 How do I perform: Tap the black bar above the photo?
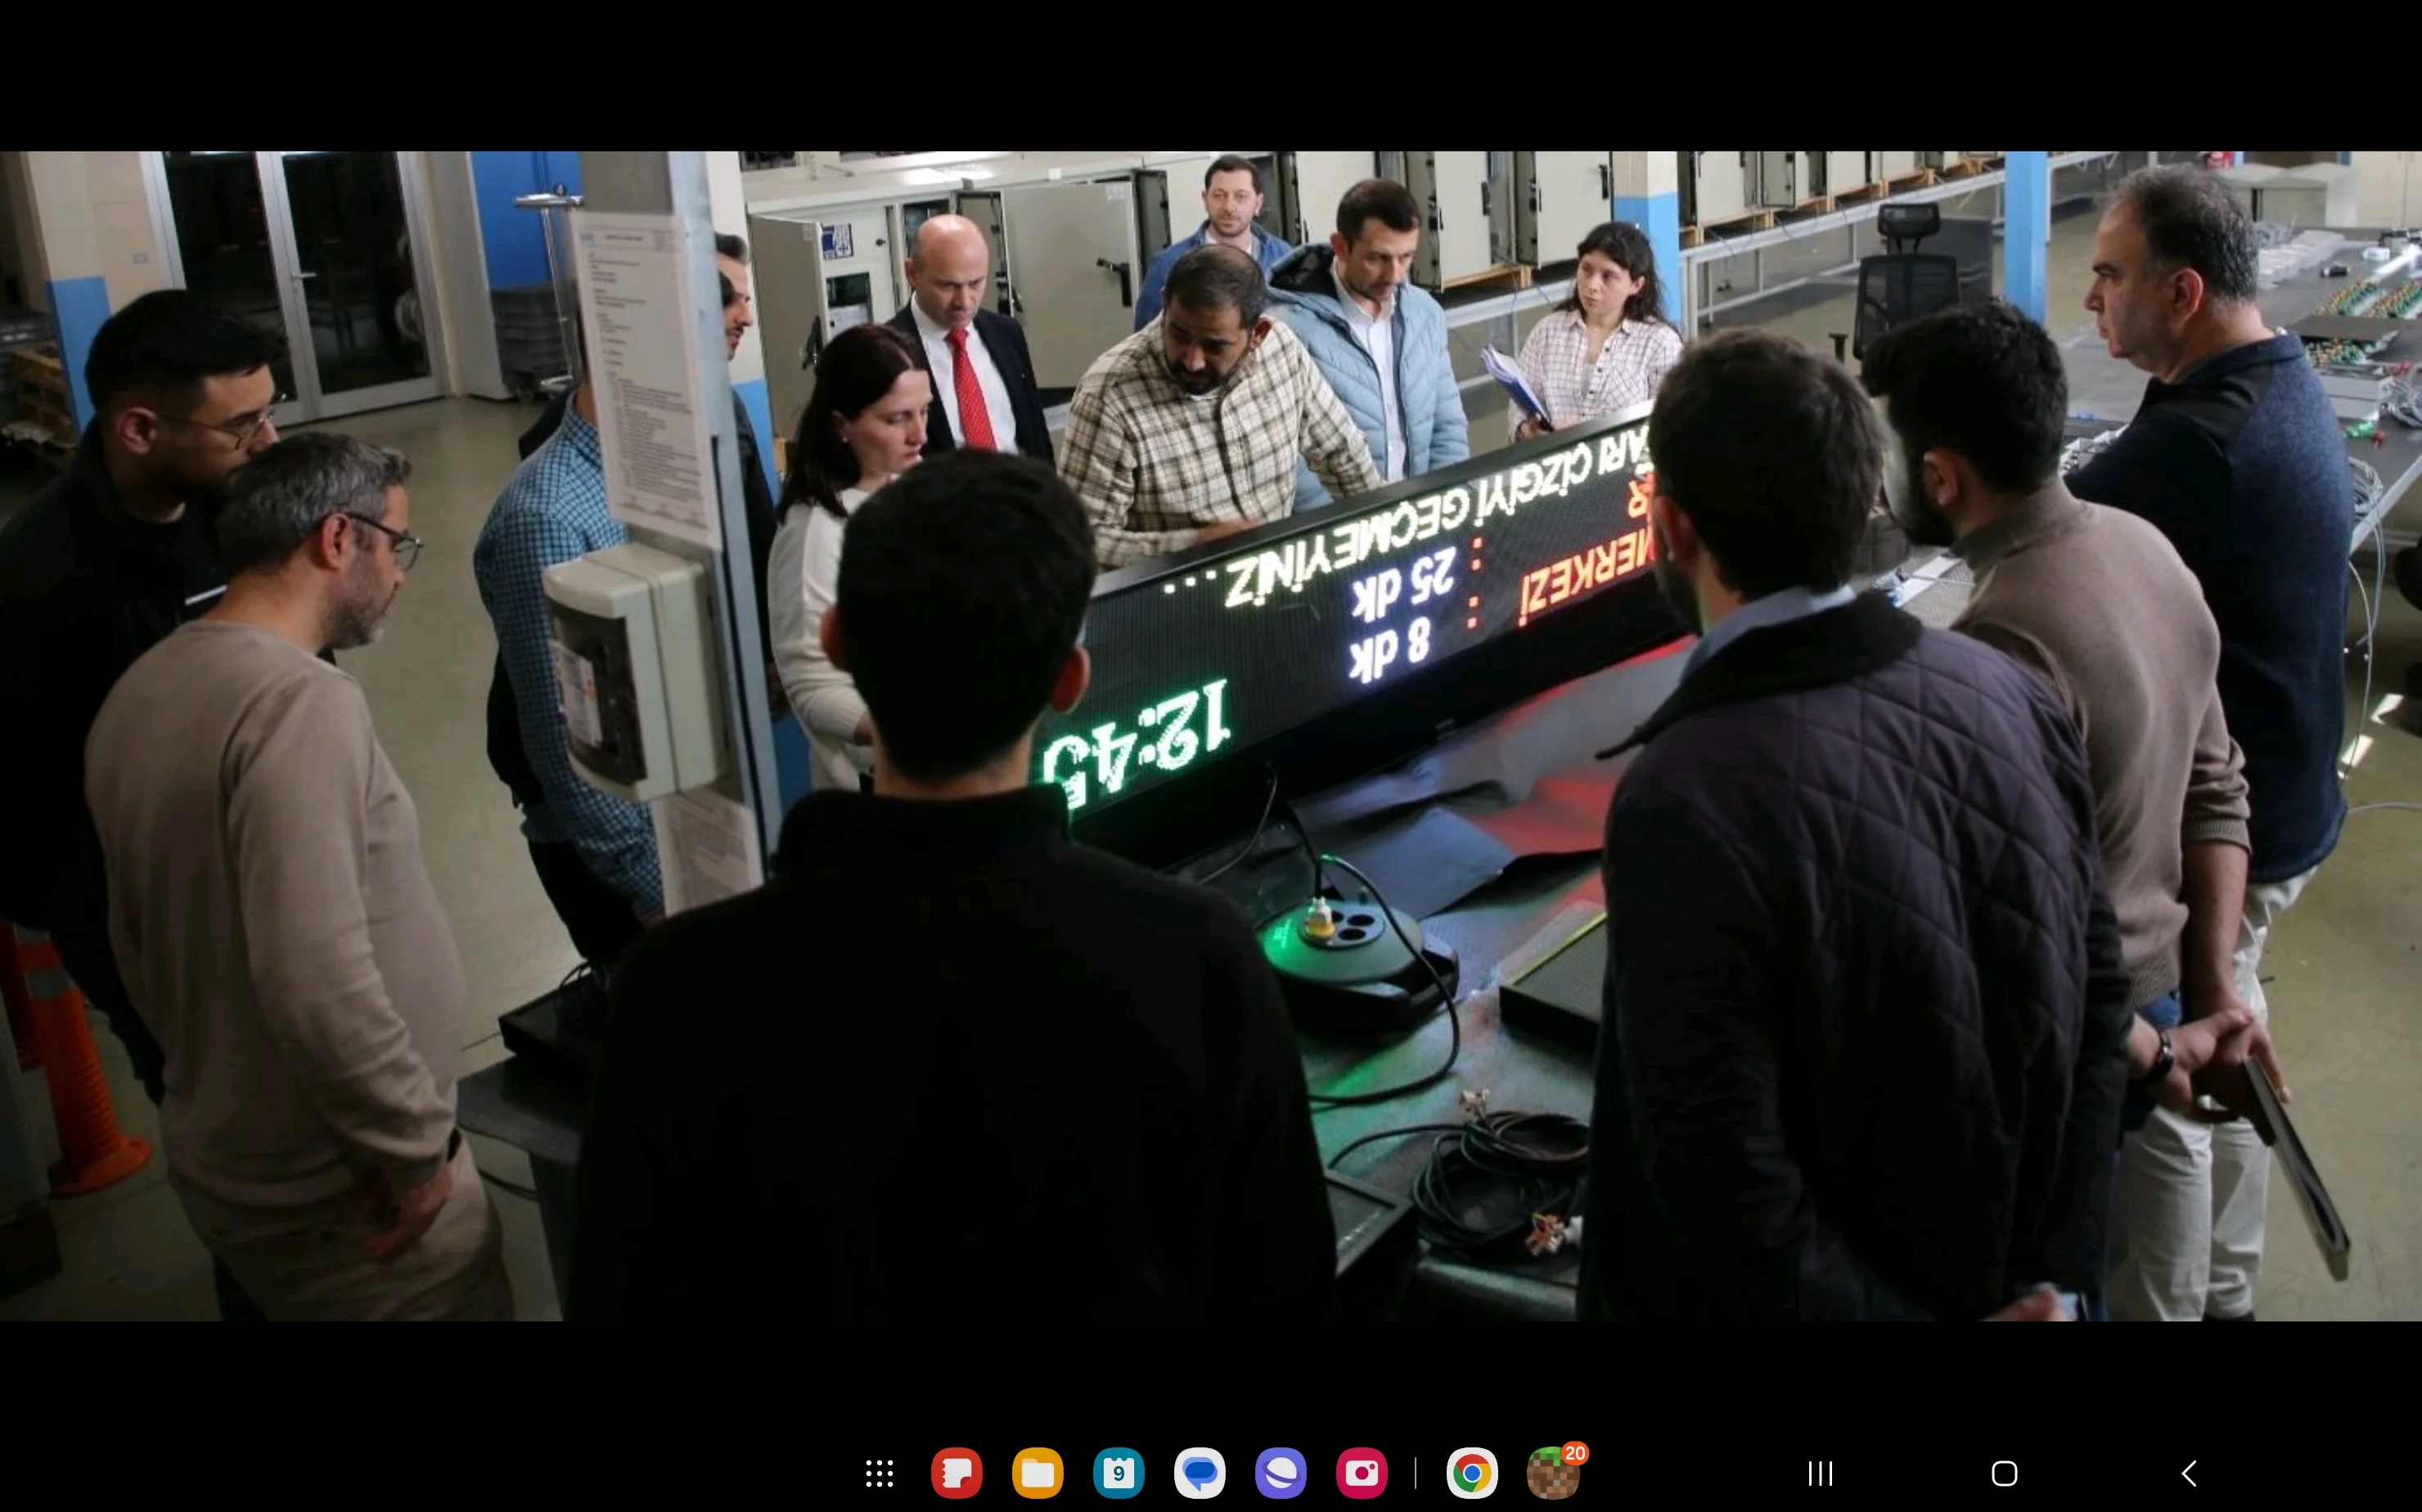point(1210,75)
